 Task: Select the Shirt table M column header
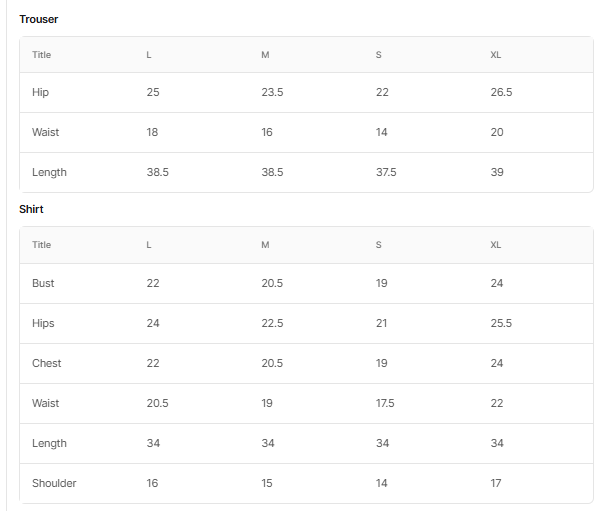265,245
